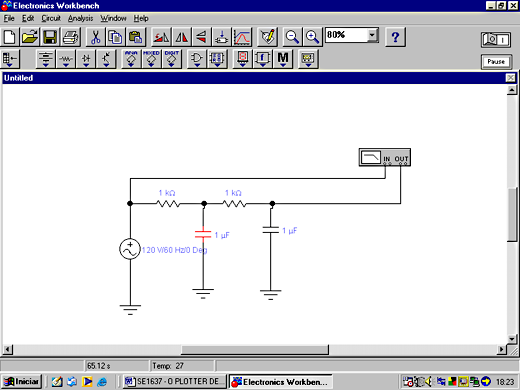Click the Flip Horizontal toolbar icon
The image size is (520, 390).
coord(182,37)
